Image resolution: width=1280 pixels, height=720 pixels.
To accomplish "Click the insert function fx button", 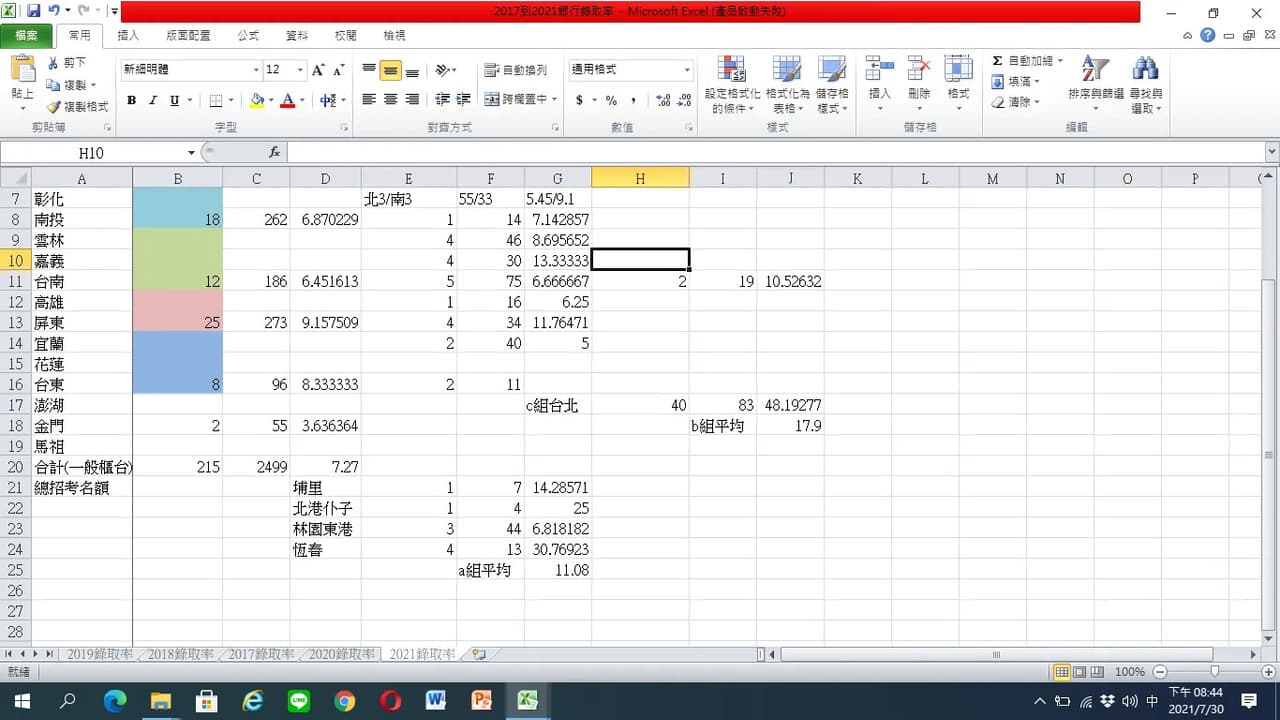I will [274, 152].
